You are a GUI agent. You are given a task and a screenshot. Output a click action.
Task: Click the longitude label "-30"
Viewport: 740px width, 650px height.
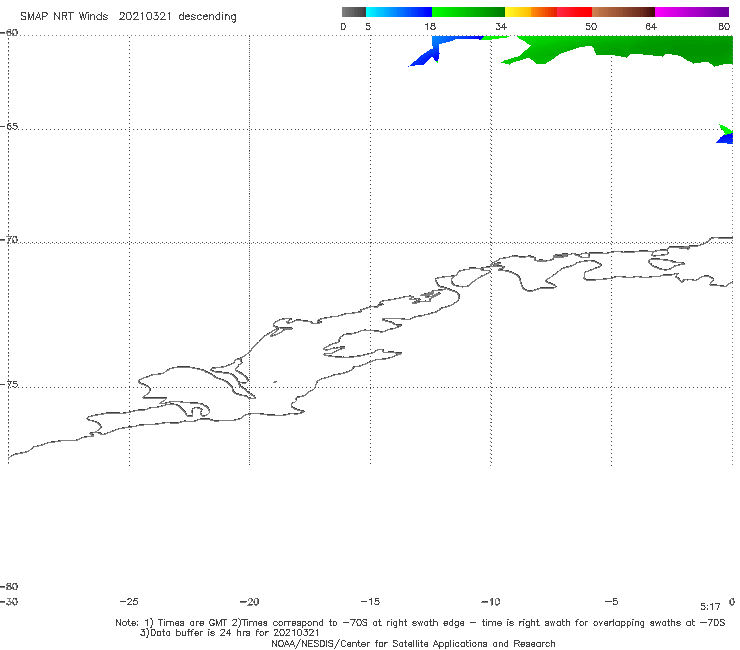click(9, 602)
